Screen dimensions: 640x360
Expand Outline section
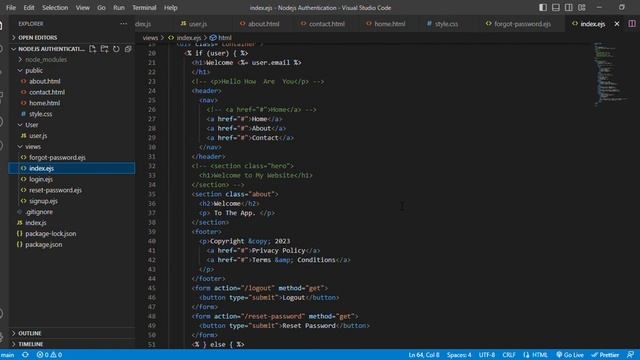point(29,333)
